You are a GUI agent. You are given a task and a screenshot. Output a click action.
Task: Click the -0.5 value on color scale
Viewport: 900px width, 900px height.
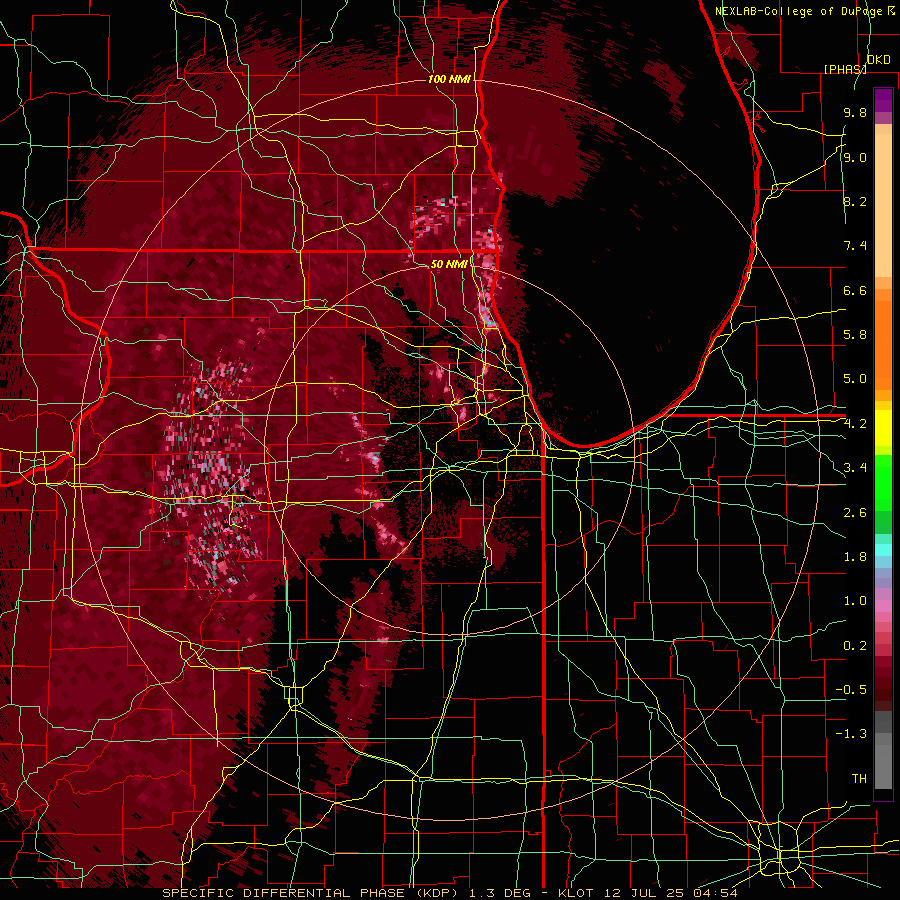(851, 690)
